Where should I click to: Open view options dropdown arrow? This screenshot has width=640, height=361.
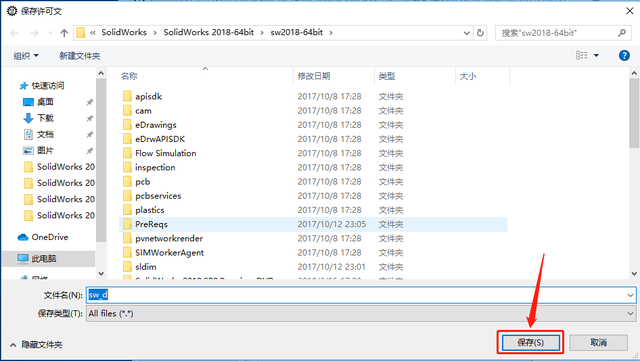coord(596,56)
